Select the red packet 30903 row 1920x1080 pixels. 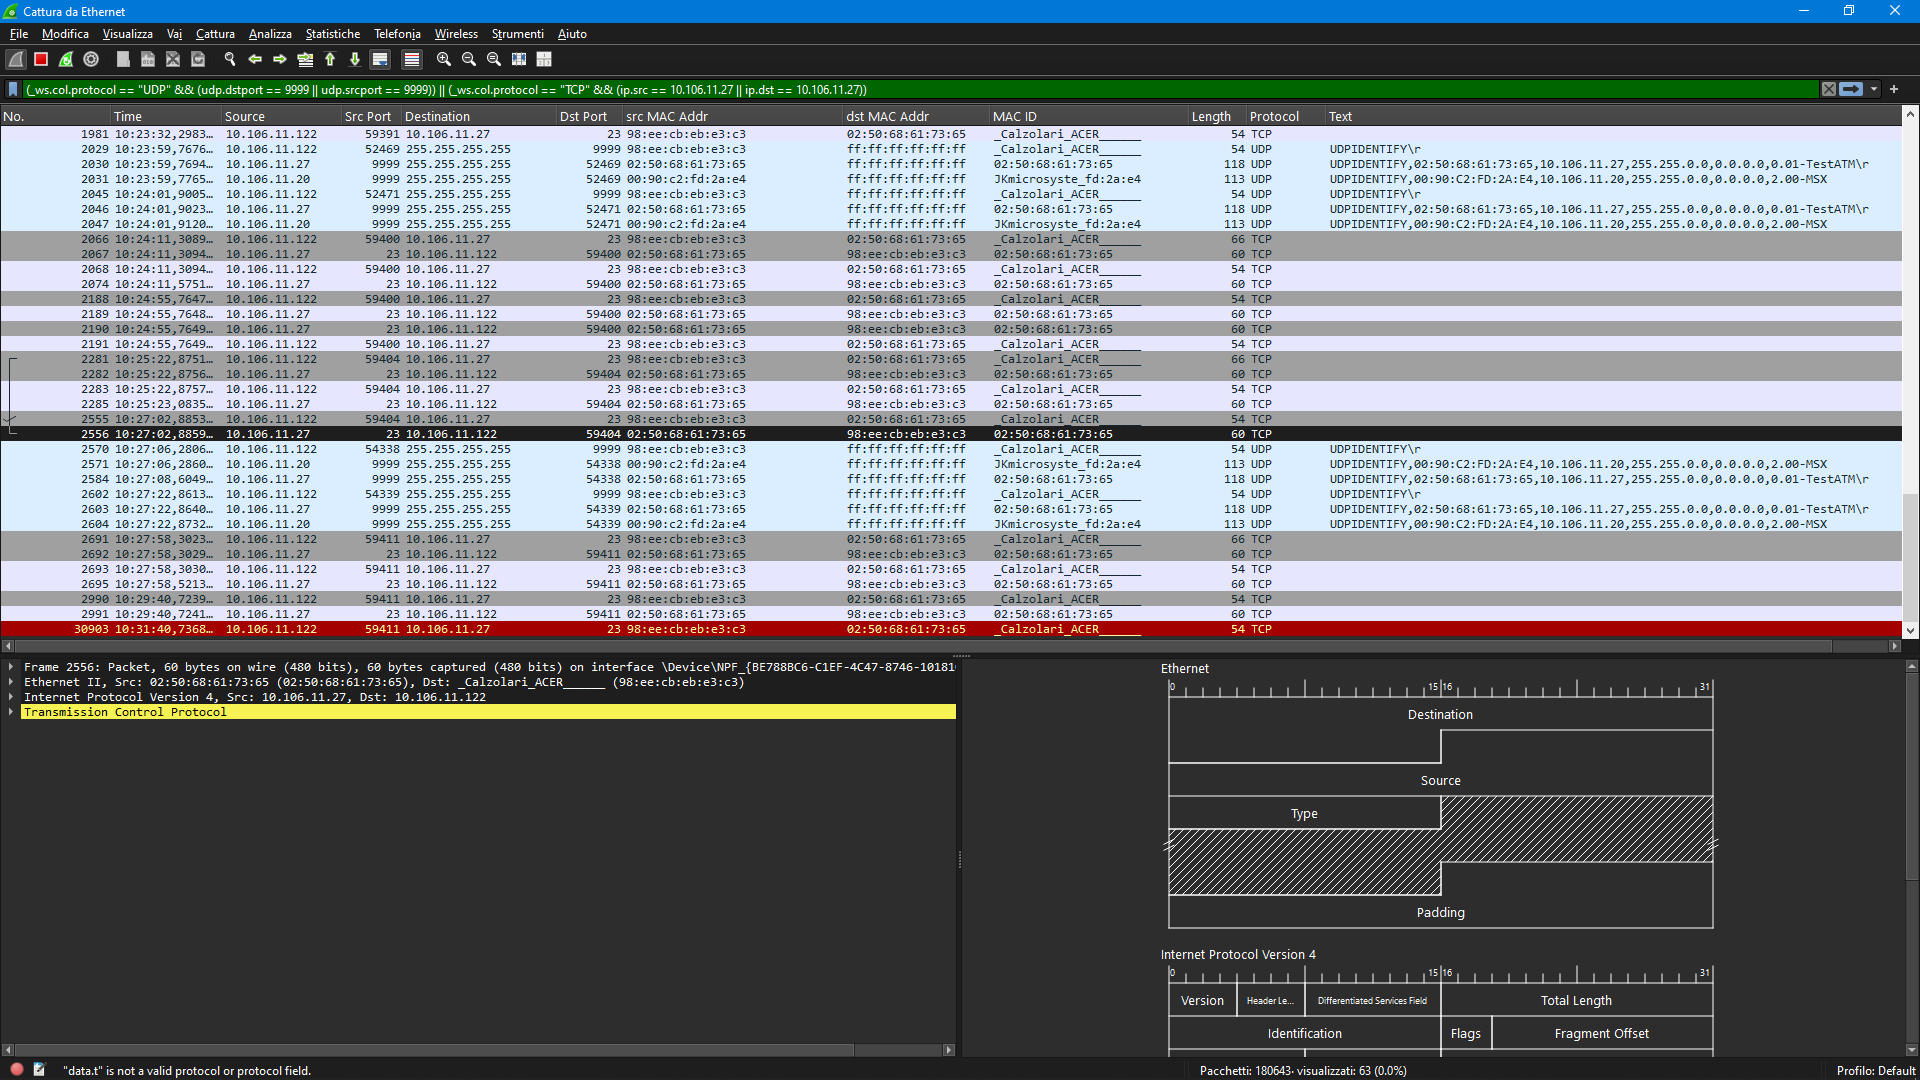point(950,629)
